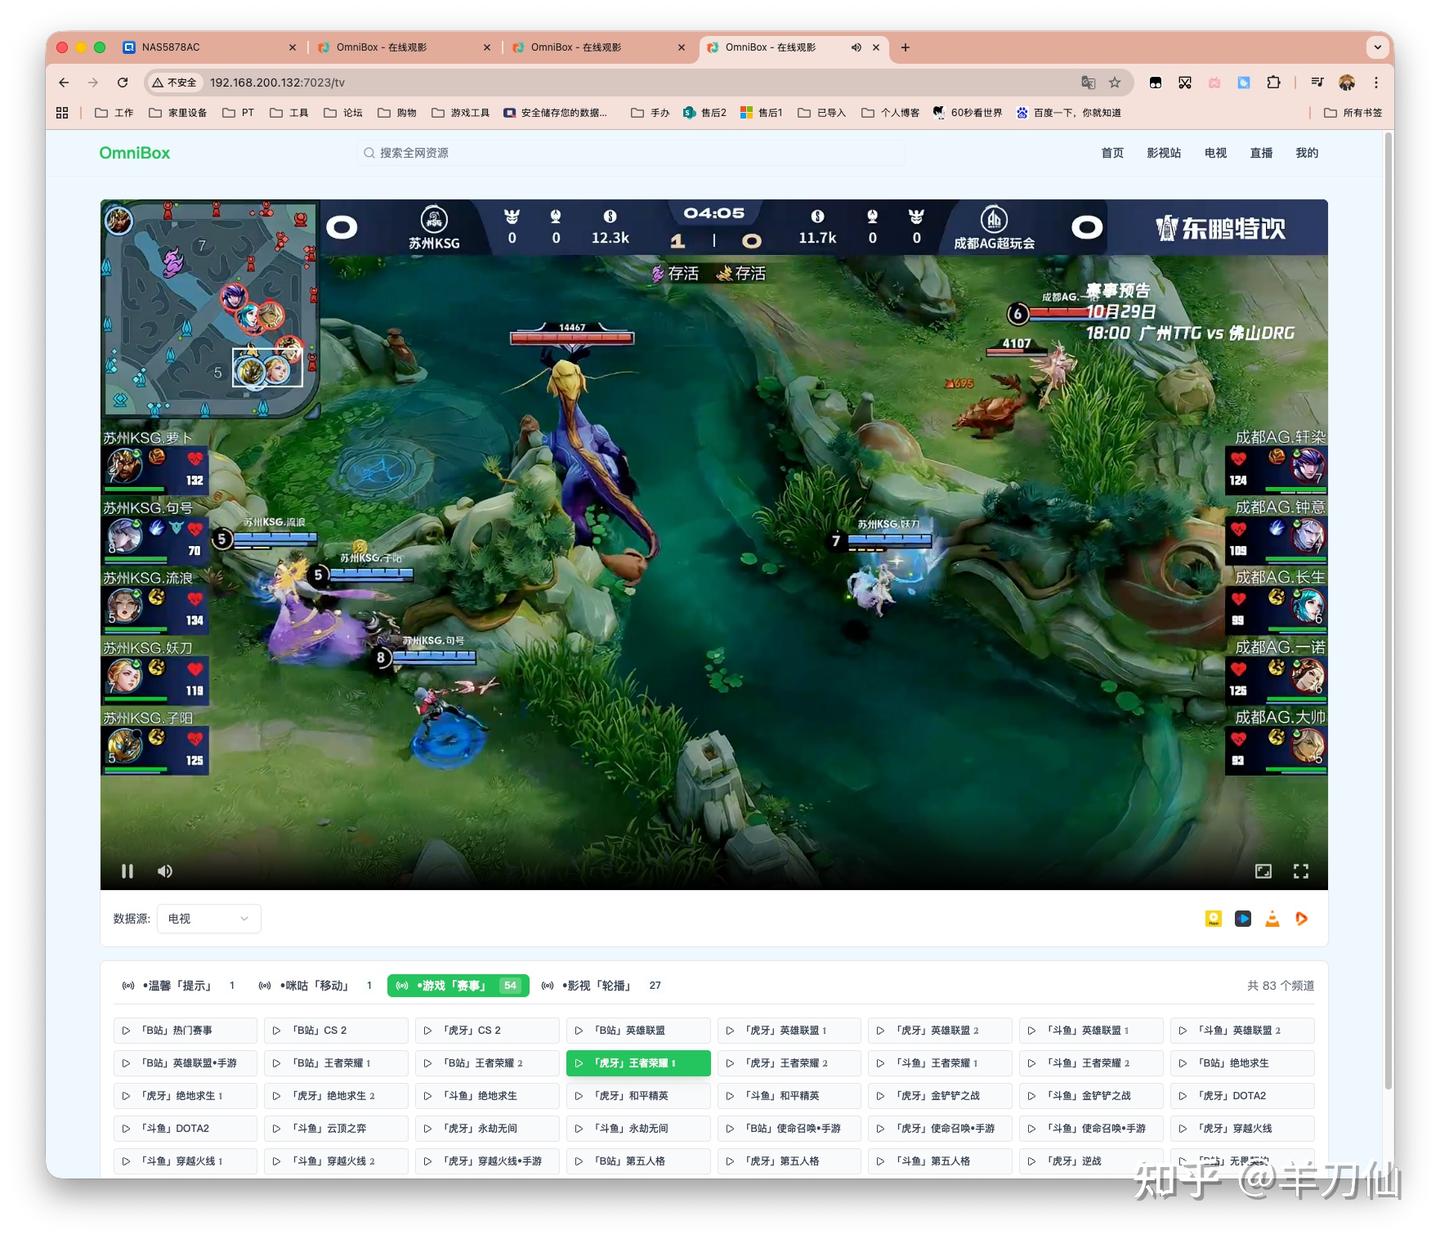Expand the browser tab search chevron
The width and height of the screenshot is (1440, 1239).
[x=1377, y=47]
